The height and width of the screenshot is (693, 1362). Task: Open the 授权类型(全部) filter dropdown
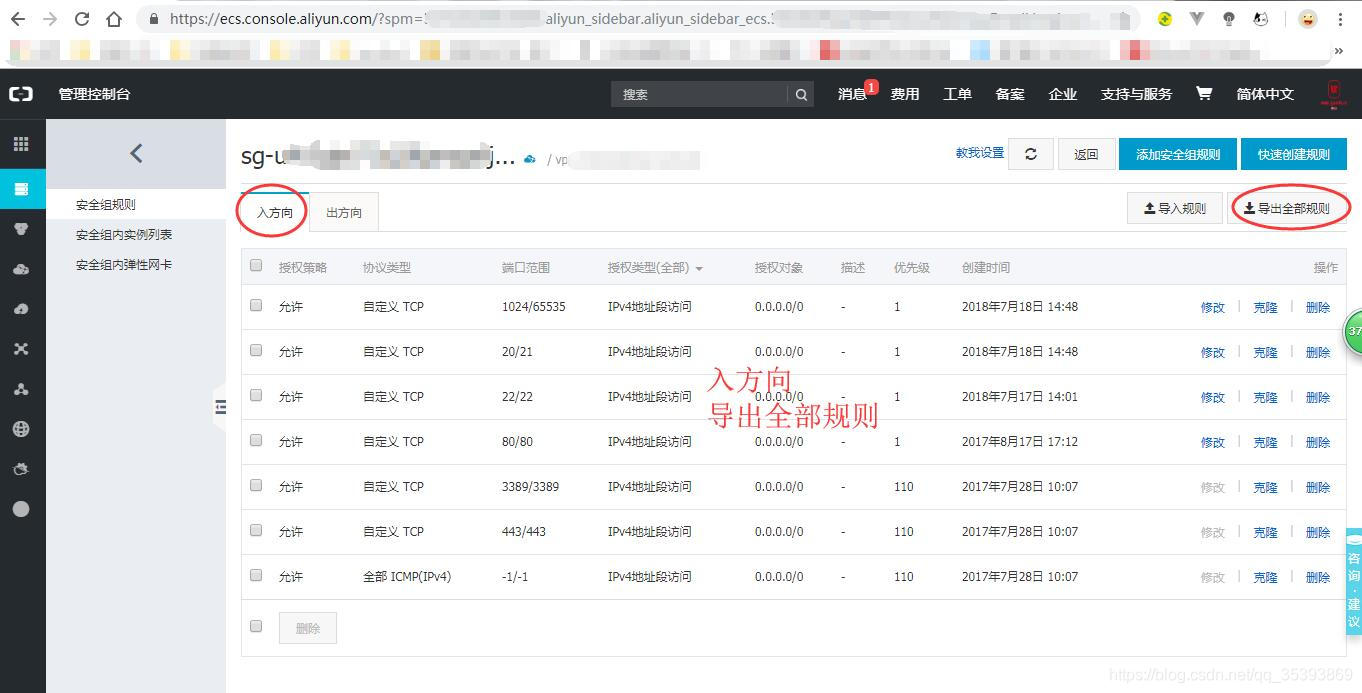point(655,268)
